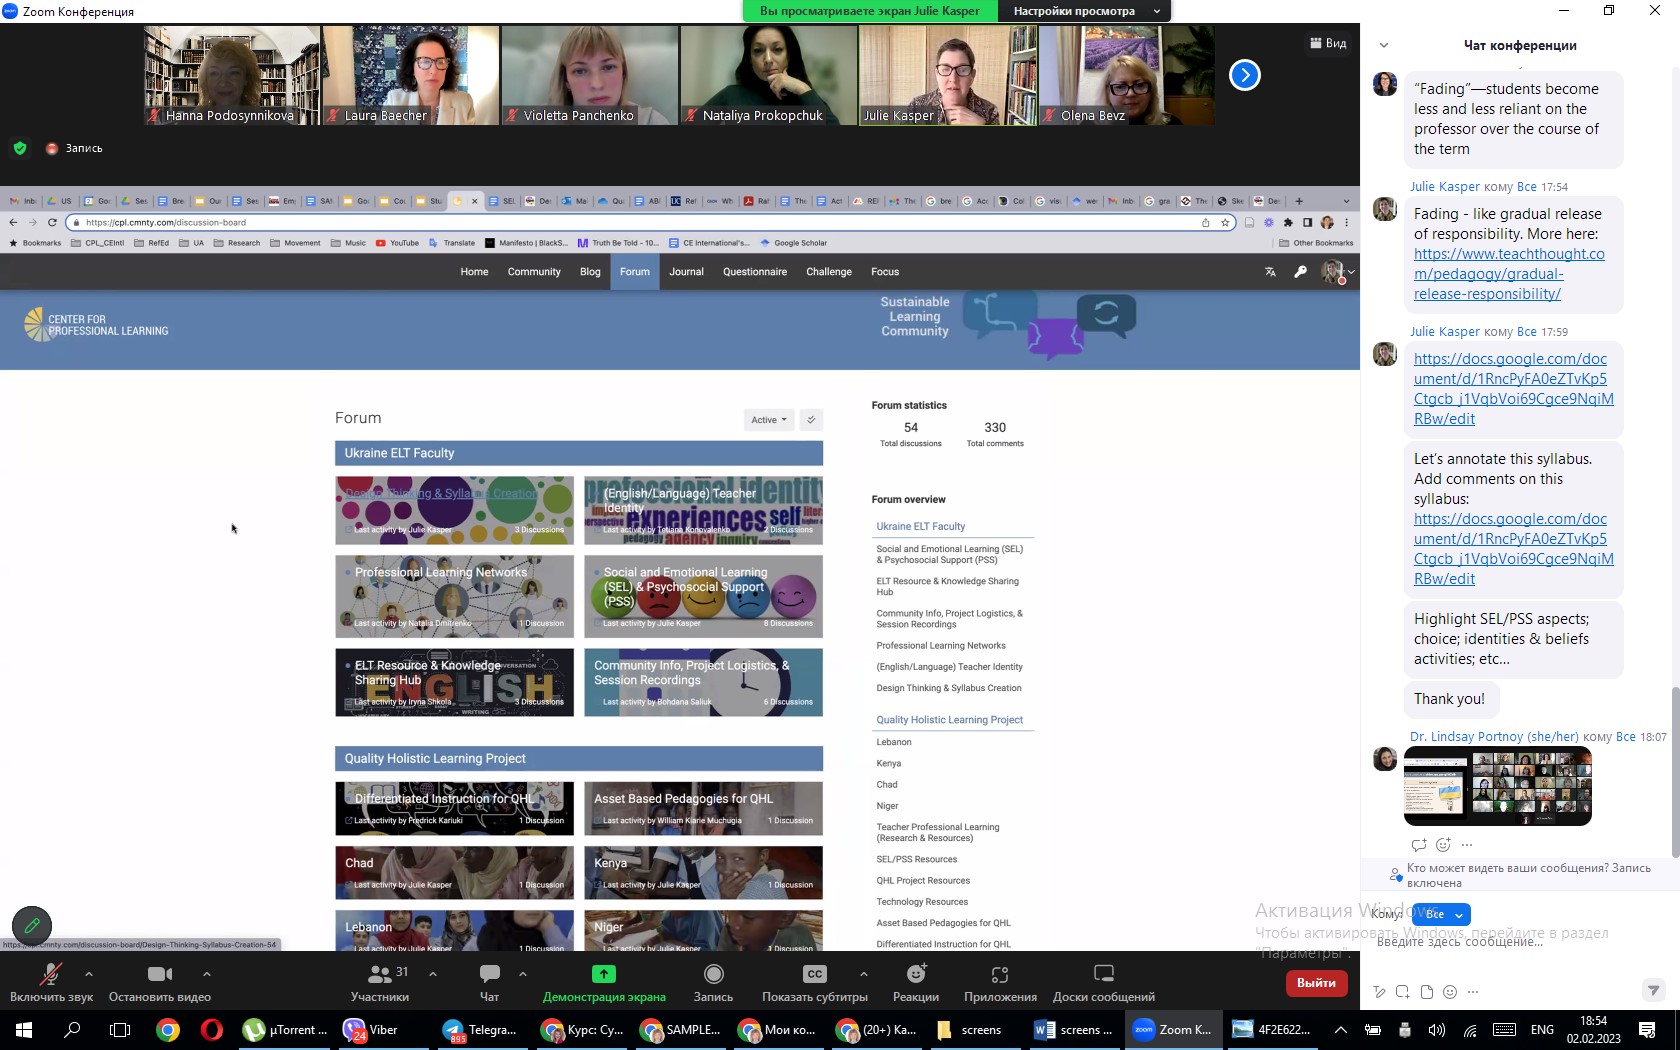Image resolution: width=1680 pixels, height=1050 pixels.
Task: Click the chat panel vertical scrollbar
Action: coord(1675,770)
